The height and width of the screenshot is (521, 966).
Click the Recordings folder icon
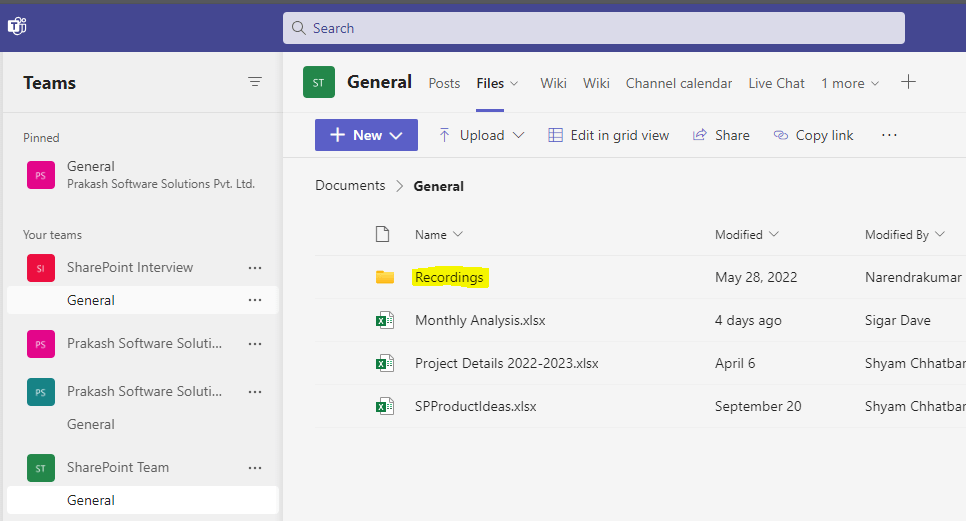coord(384,277)
